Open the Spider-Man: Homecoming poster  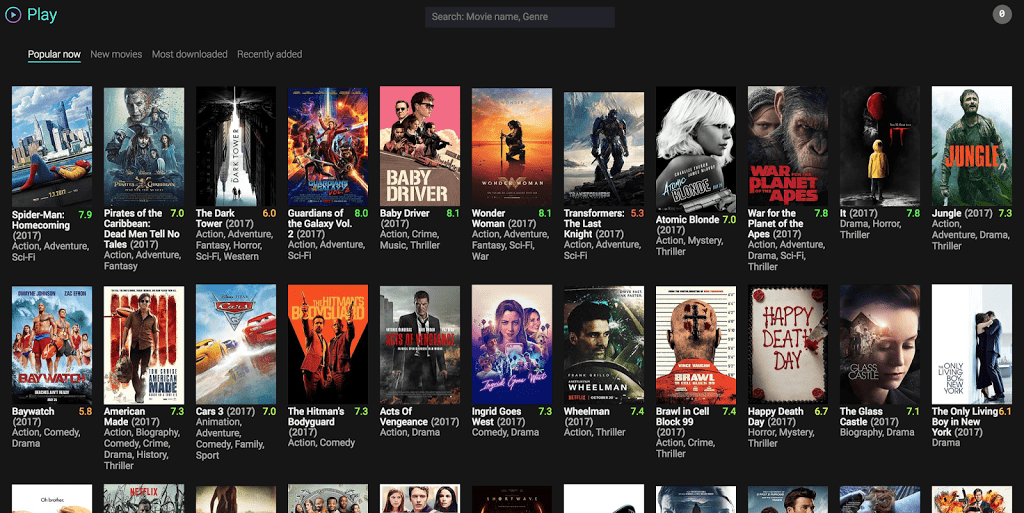pos(52,146)
